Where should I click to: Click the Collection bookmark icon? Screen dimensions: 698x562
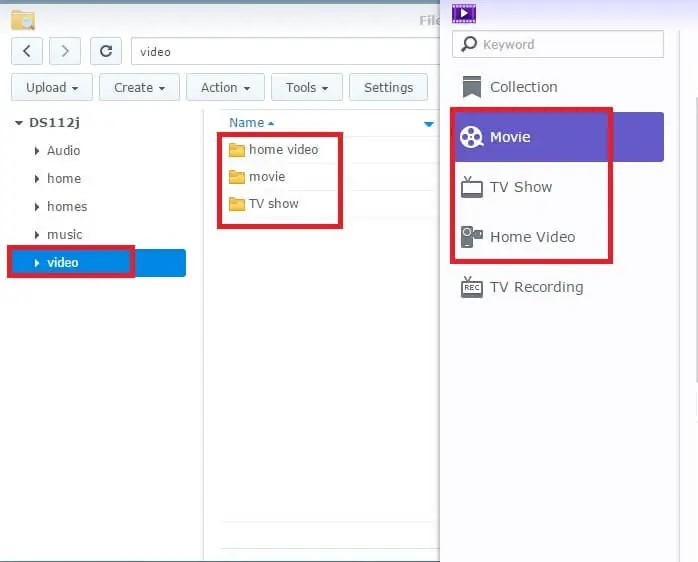(472, 87)
